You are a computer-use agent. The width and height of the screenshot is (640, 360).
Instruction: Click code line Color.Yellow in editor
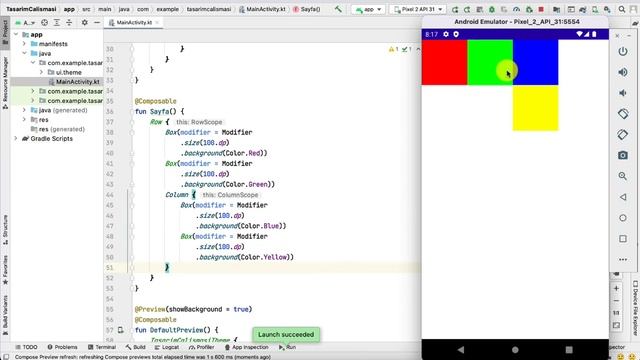click(244, 257)
